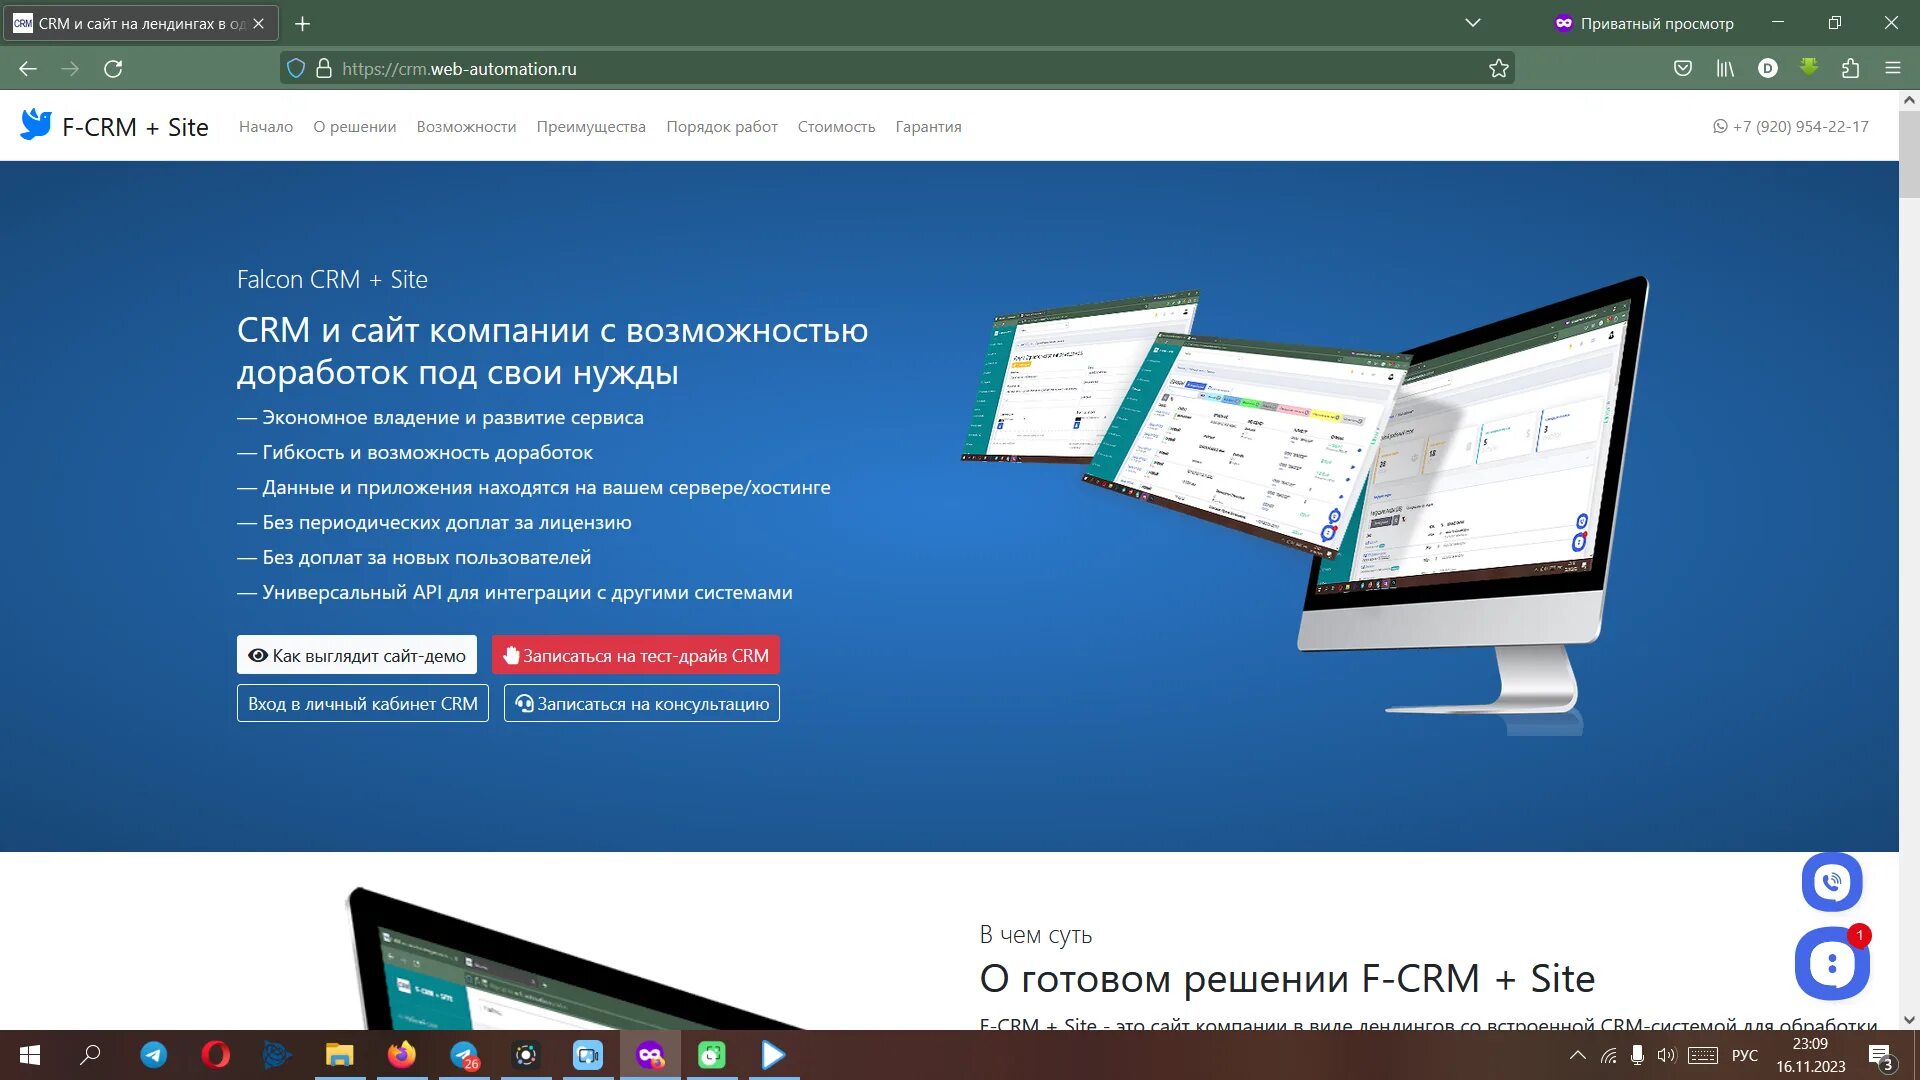Show hidden system tray icons
This screenshot has width=1920, height=1080.
(1577, 1055)
